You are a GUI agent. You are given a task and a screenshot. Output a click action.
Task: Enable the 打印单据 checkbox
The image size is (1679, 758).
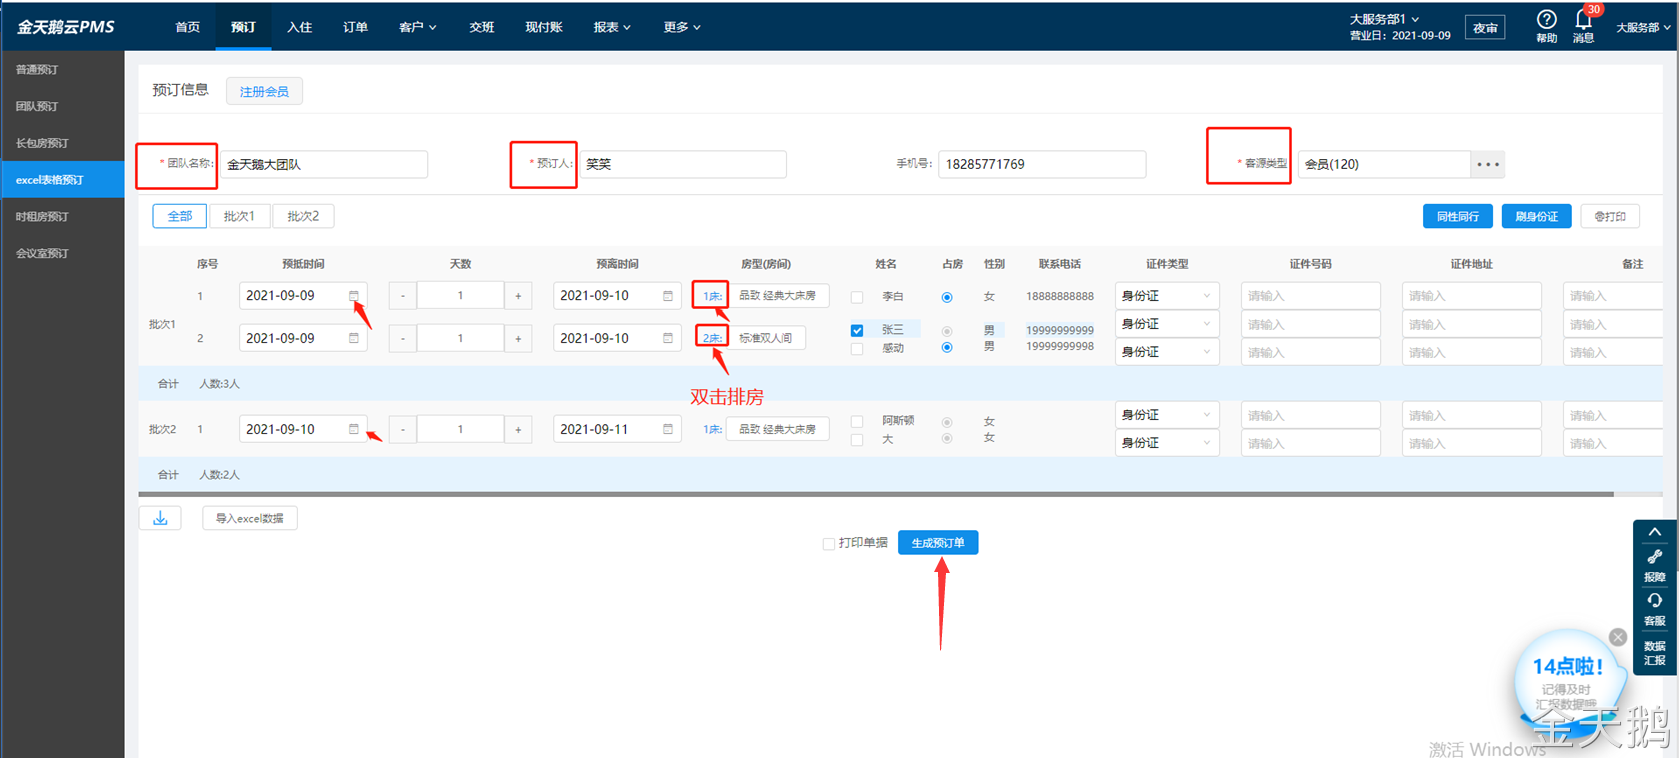[829, 544]
